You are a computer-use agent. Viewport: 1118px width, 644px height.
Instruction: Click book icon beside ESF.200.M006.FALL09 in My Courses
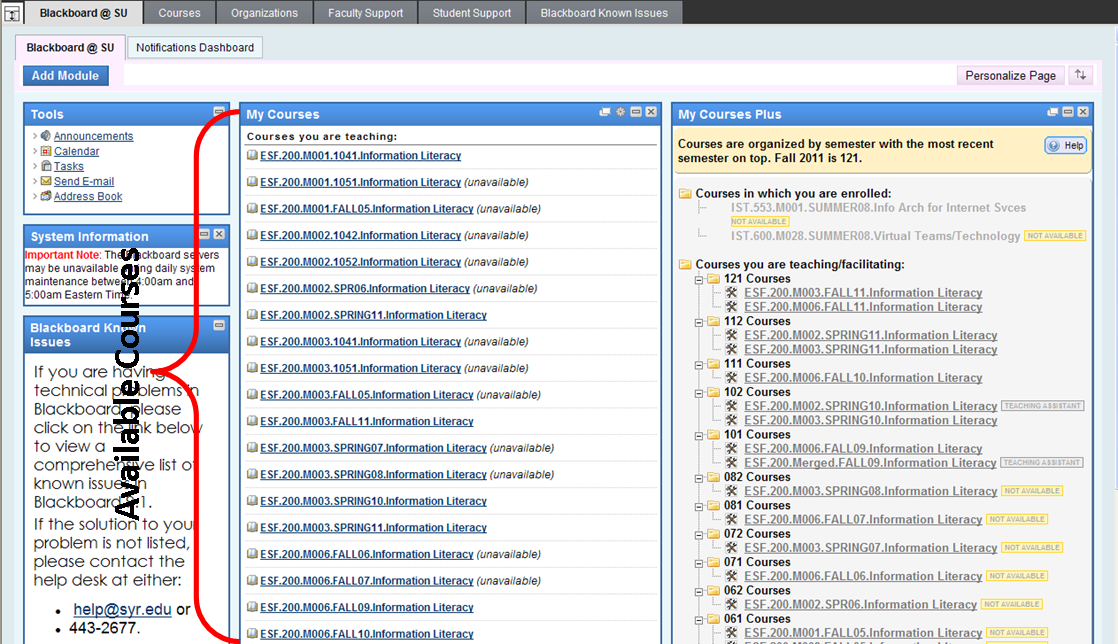point(252,607)
